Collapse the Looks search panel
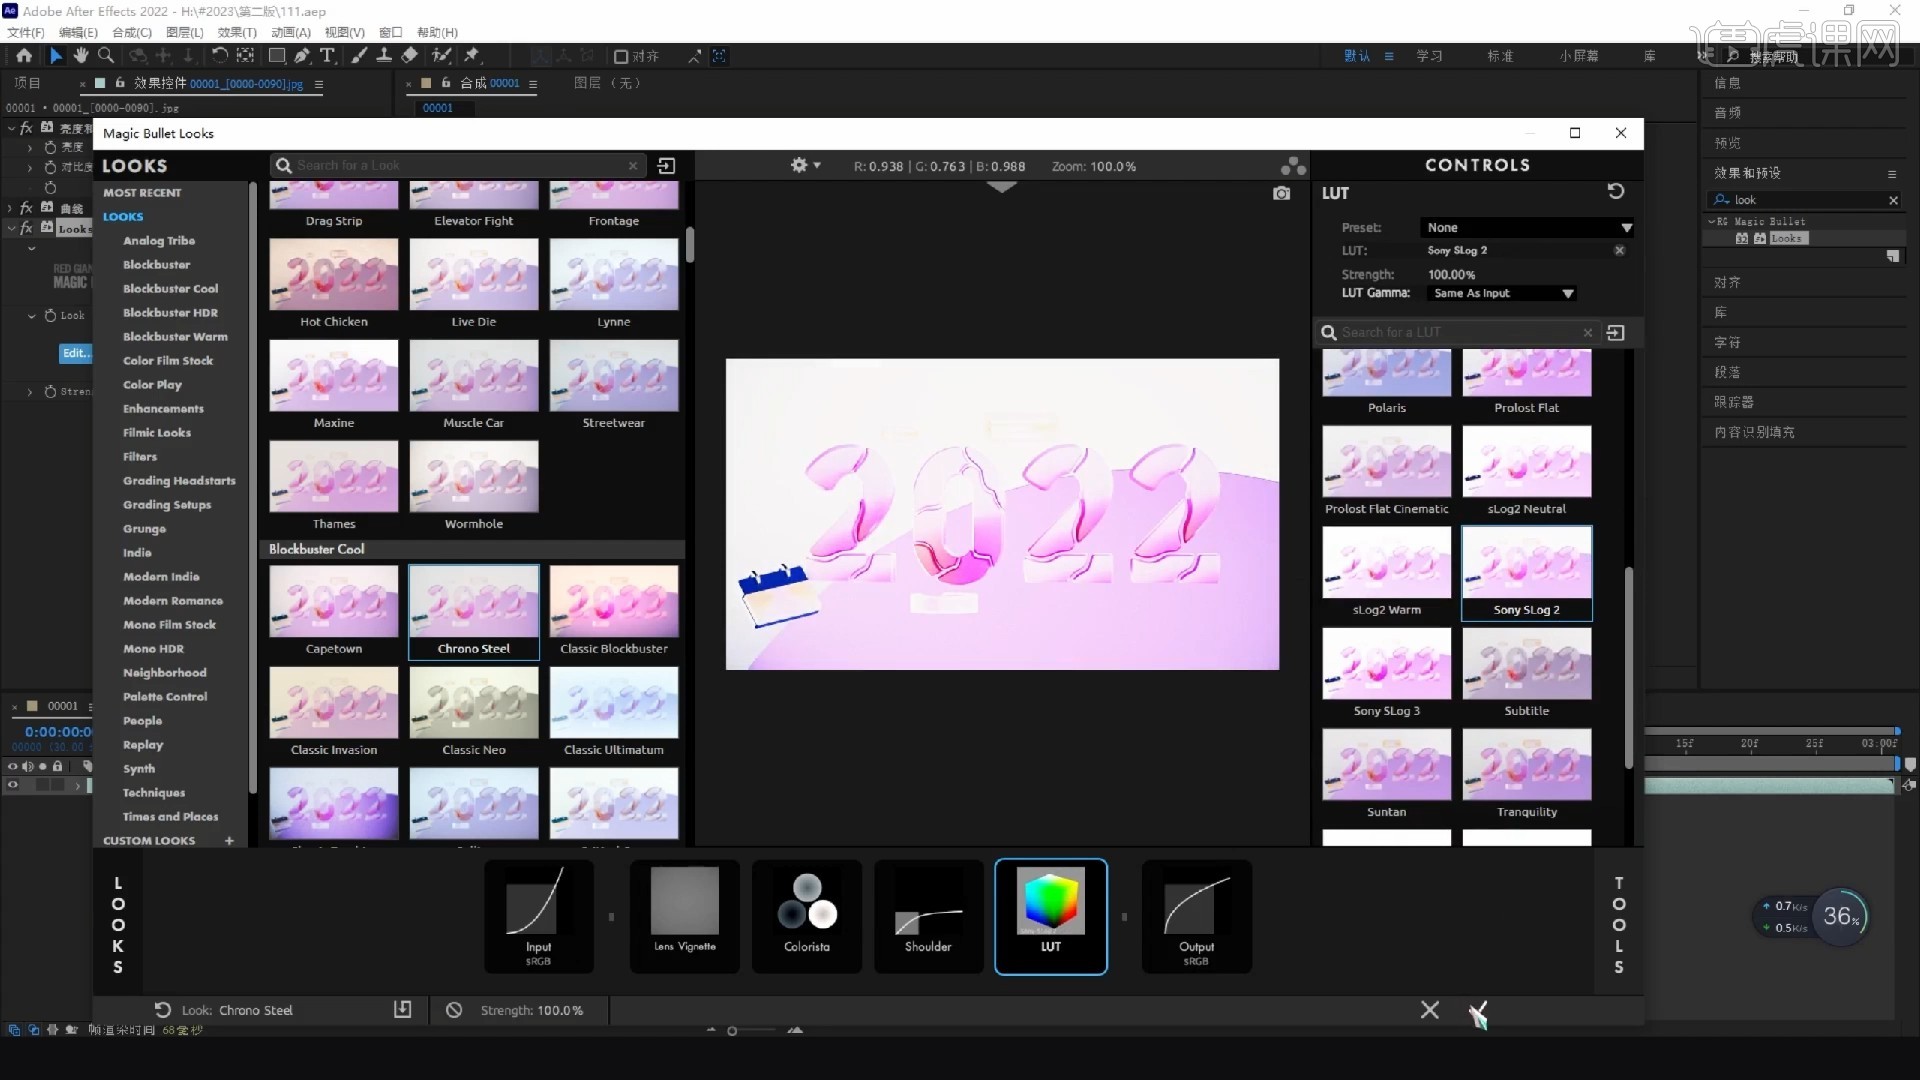The image size is (1920, 1080). 666,166
